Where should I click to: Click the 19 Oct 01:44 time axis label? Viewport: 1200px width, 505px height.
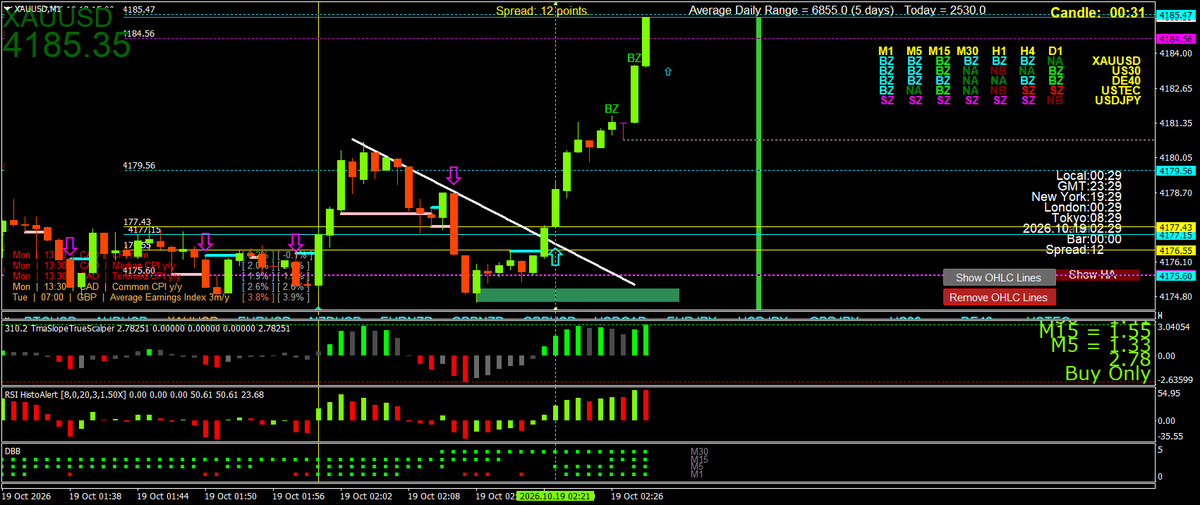163,495
